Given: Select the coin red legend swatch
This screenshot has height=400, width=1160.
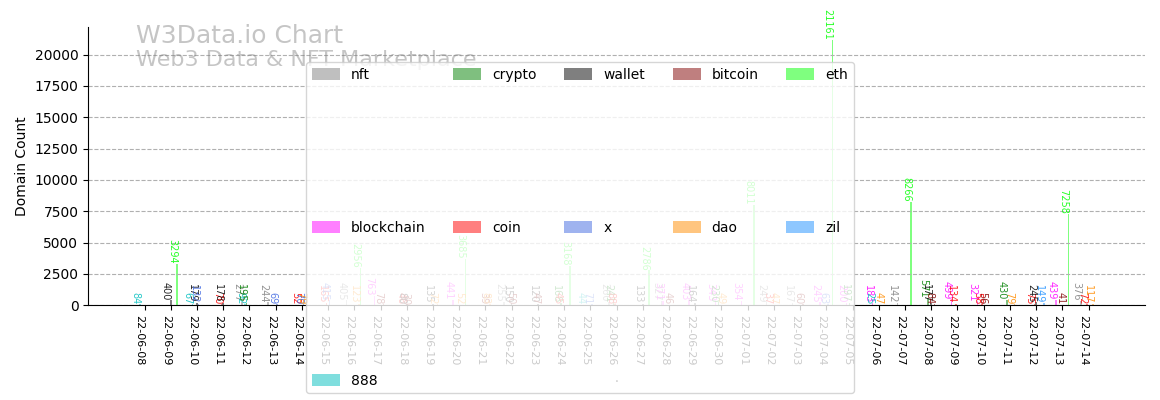Looking at the screenshot, I should 467,227.
